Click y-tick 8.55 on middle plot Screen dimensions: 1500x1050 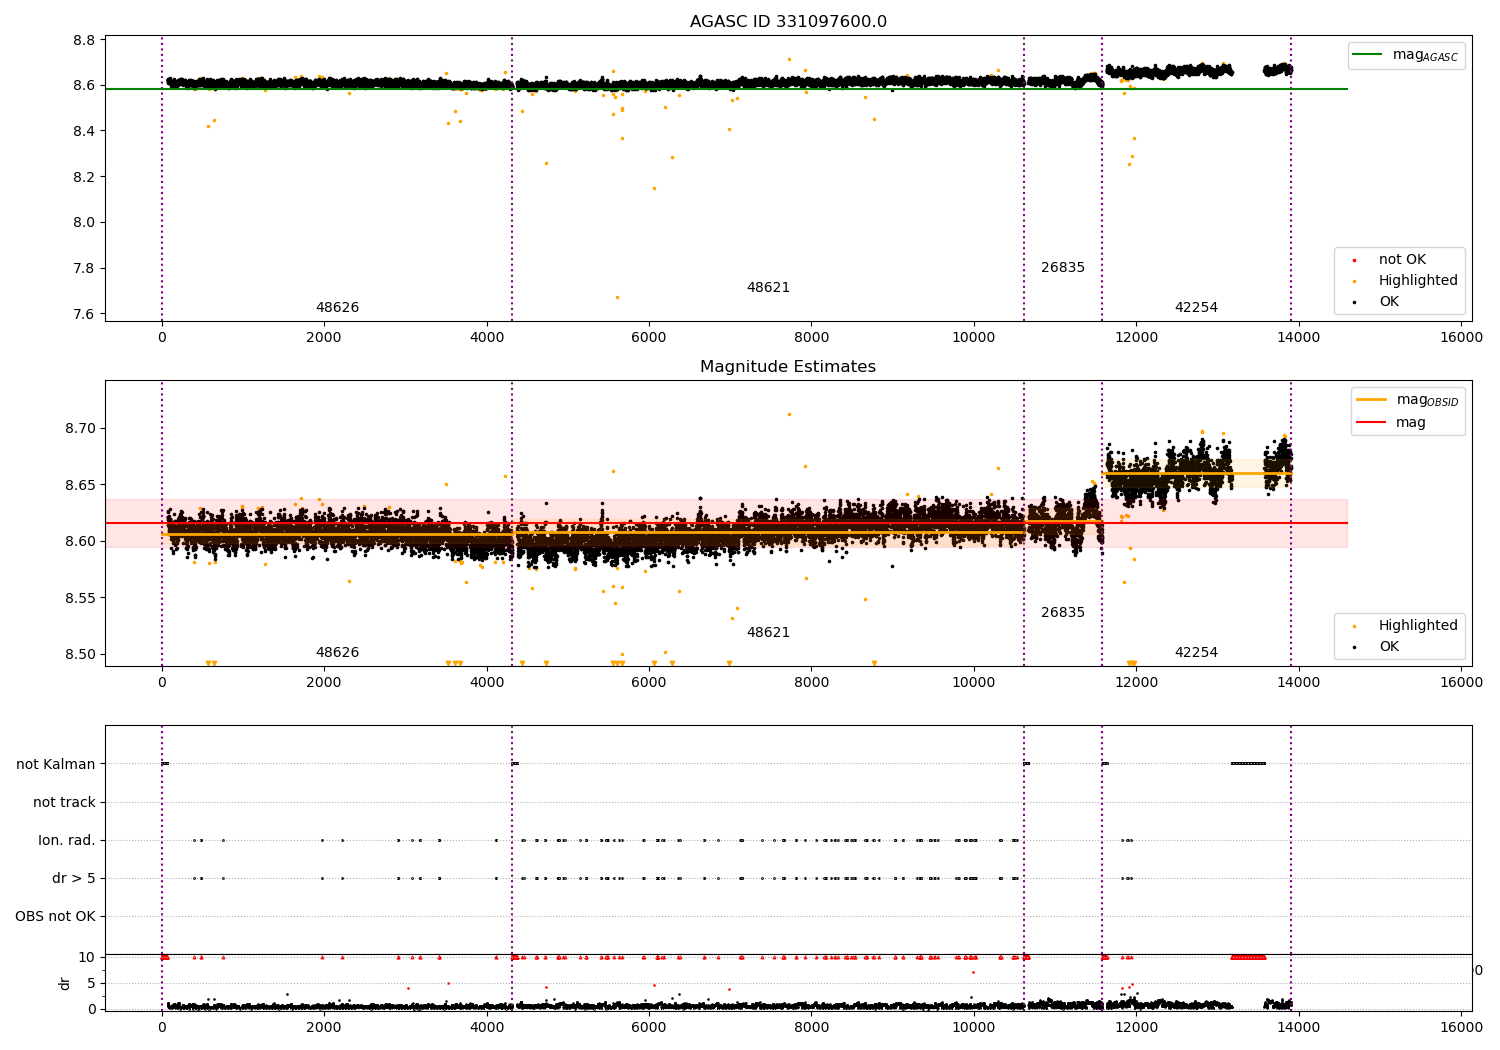point(80,598)
